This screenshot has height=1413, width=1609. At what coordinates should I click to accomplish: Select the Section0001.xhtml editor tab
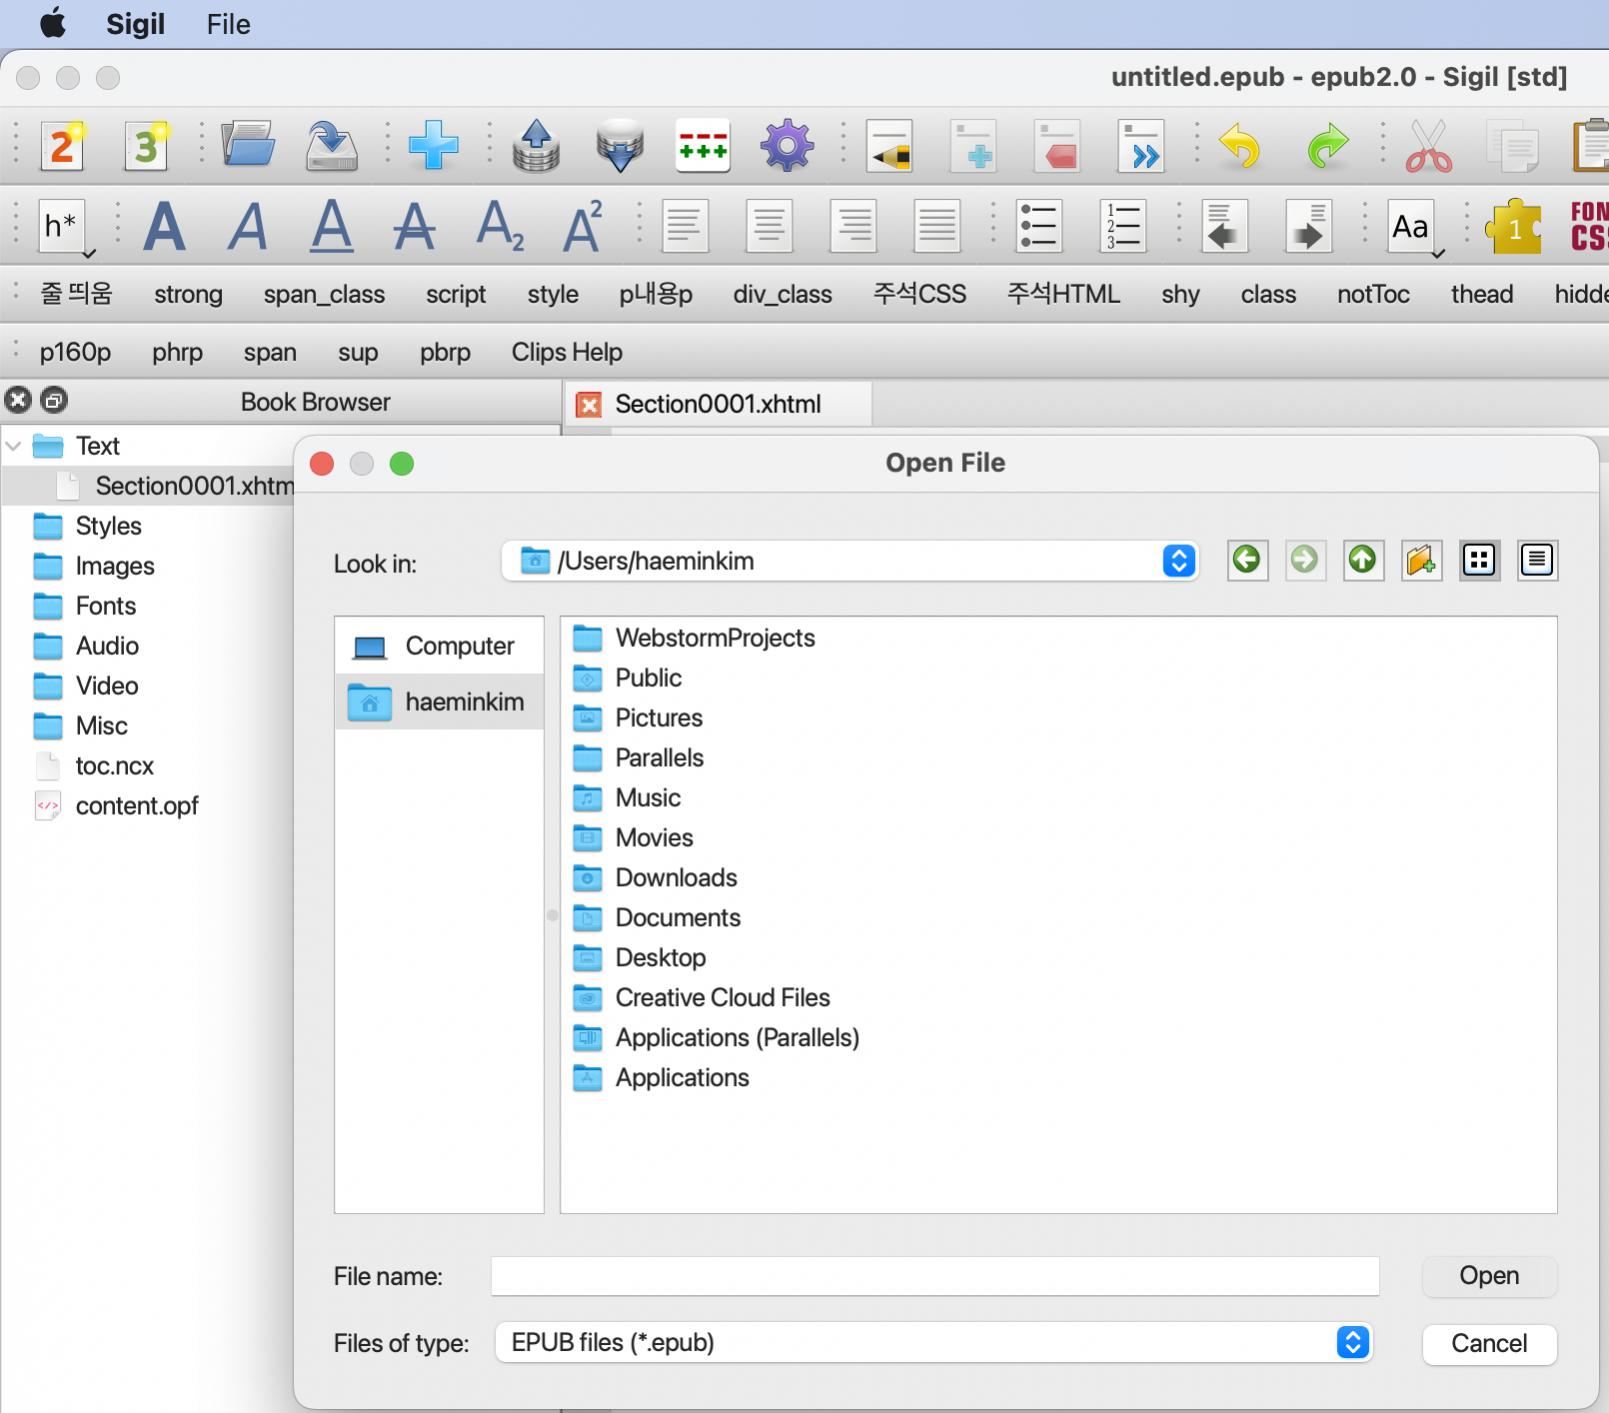pos(718,404)
